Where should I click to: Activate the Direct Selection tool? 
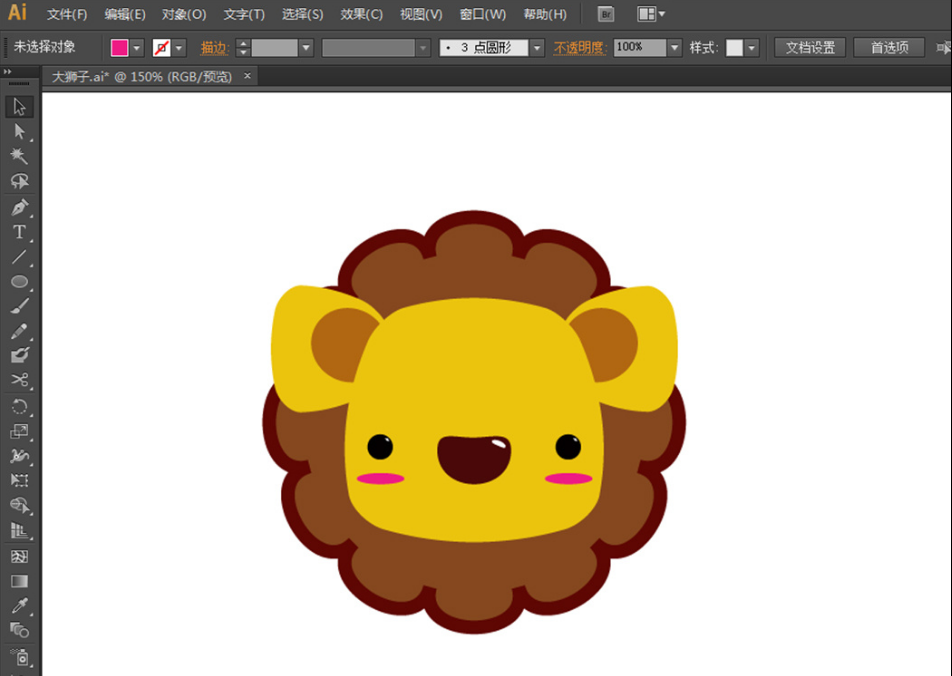pyautogui.click(x=19, y=131)
